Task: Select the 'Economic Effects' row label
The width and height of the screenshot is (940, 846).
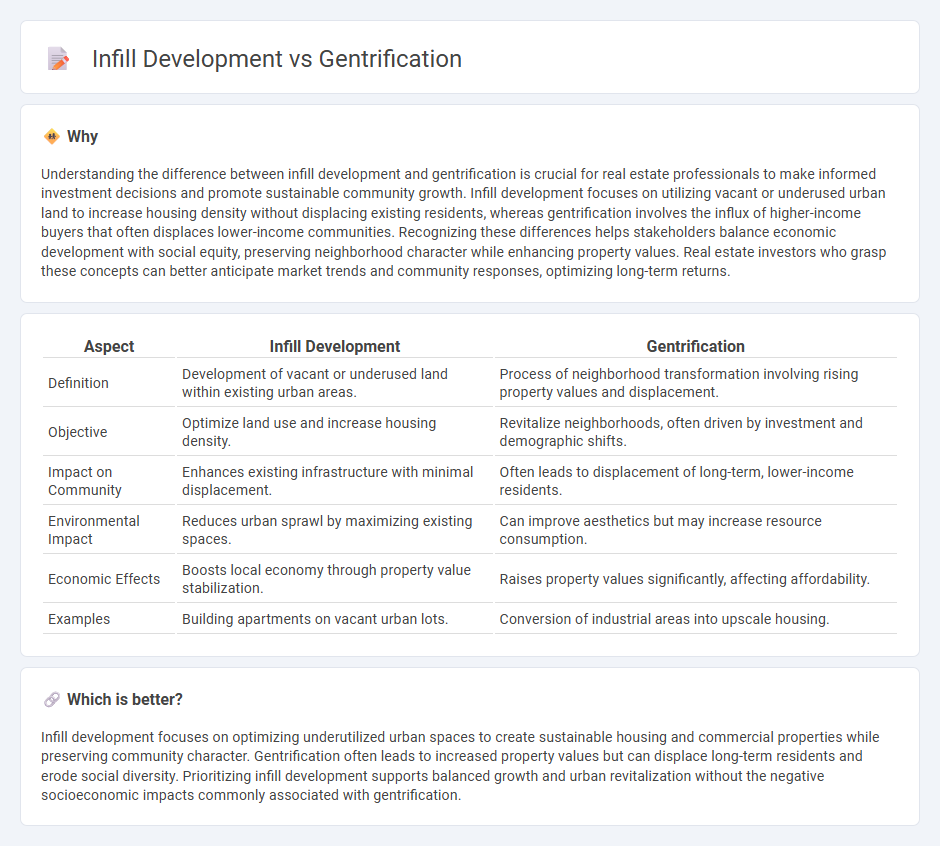Action: [x=104, y=579]
